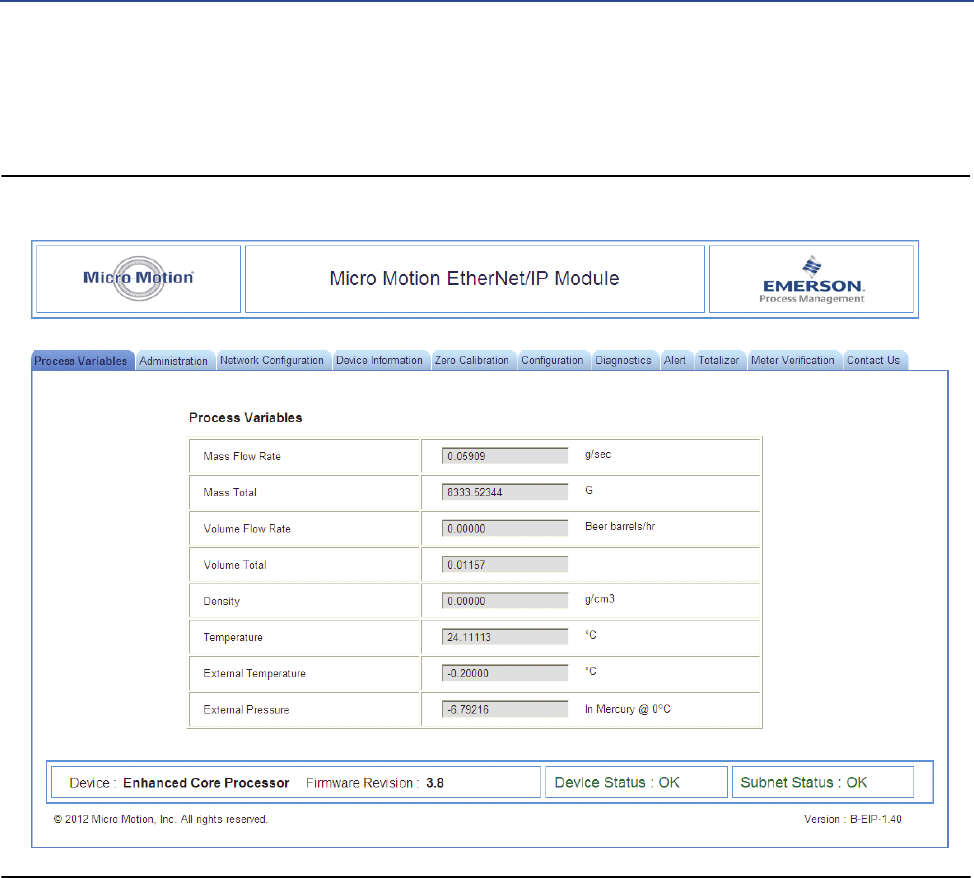974x878 pixels.
Task: Click the In Mercury @ 0°C unit text
Action: point(627,709)
